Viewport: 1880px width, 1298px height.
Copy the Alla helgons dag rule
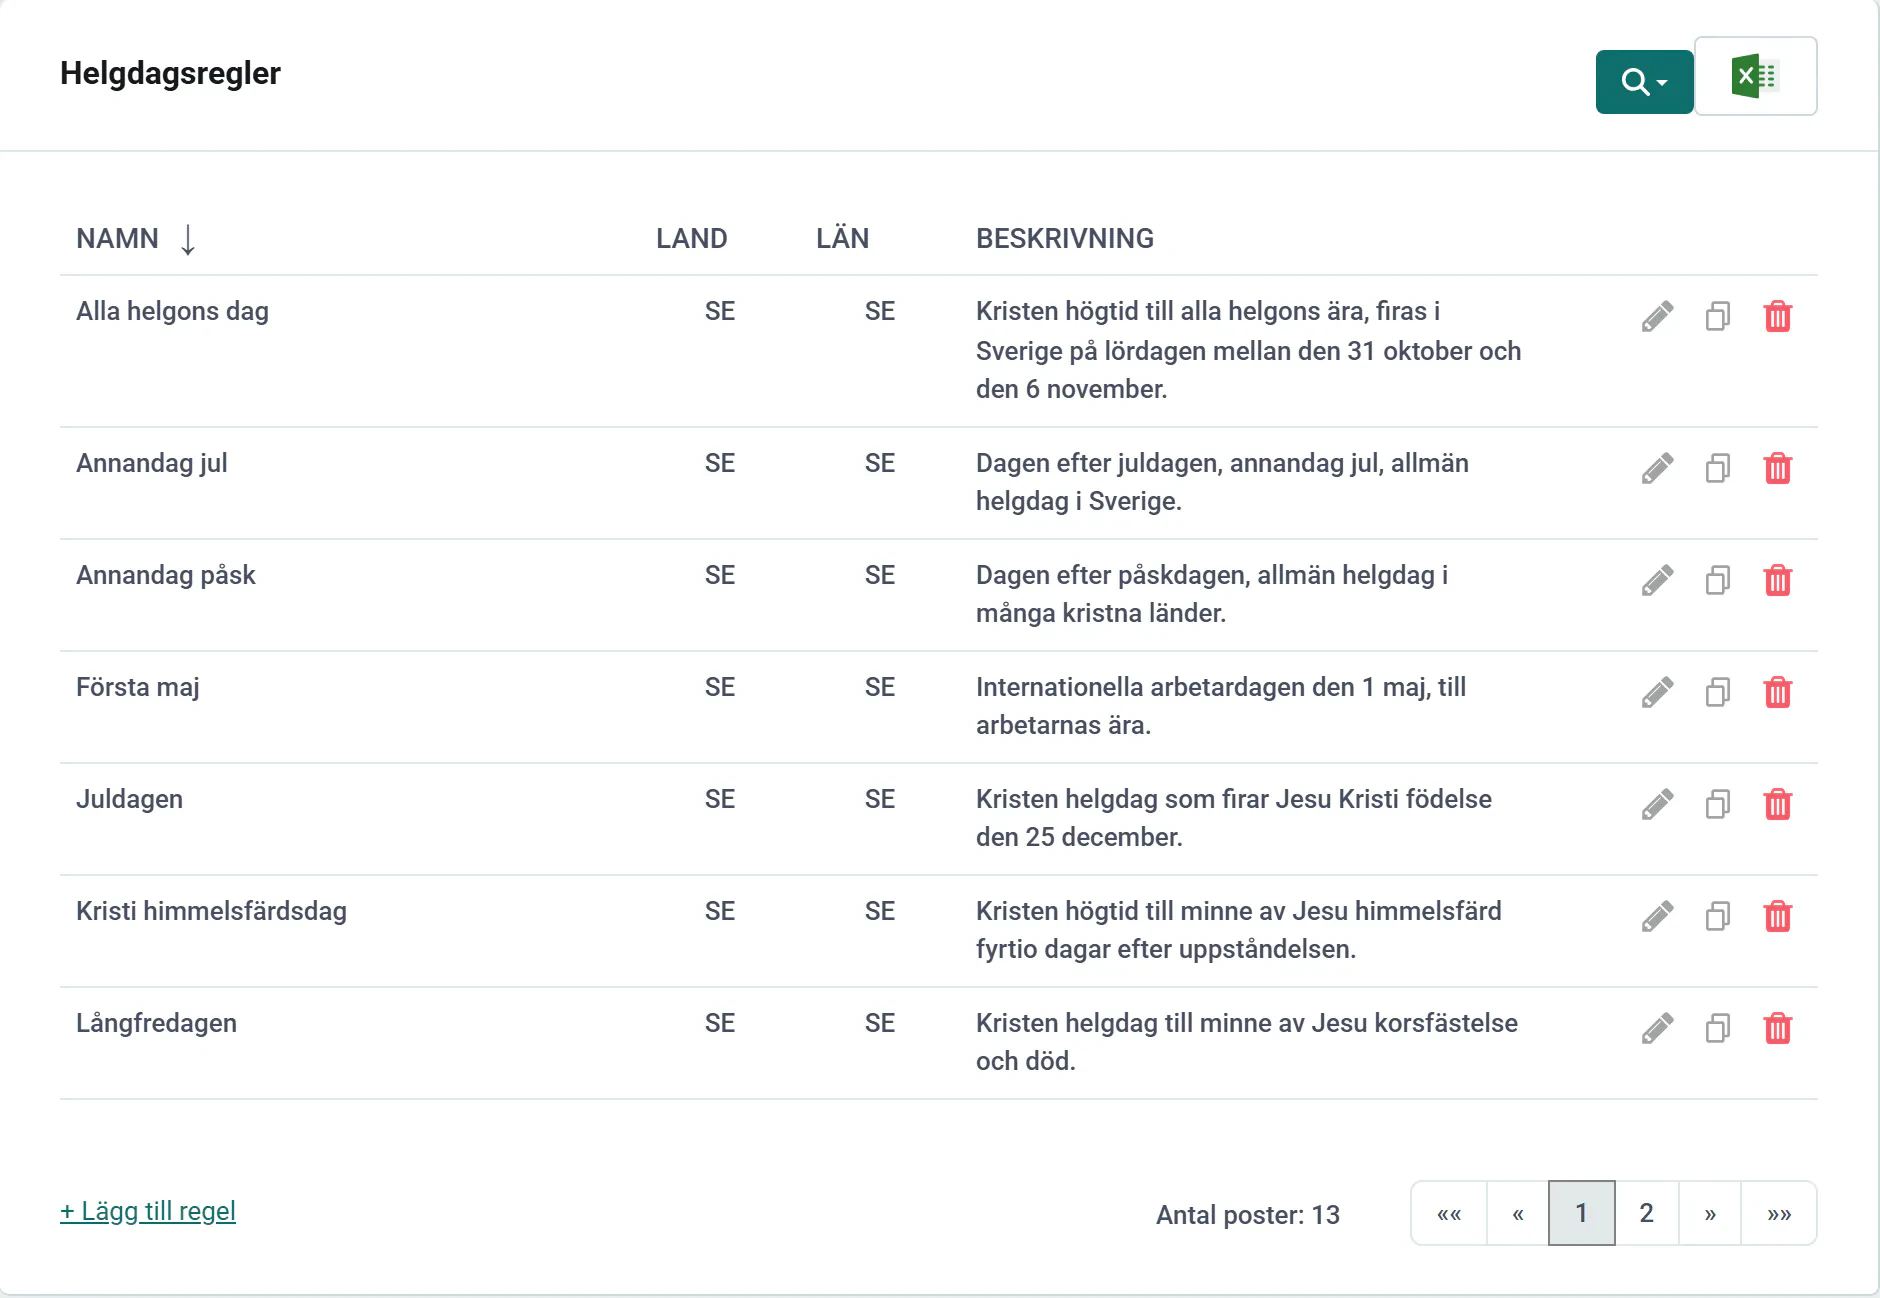[x=1718, y=317]
